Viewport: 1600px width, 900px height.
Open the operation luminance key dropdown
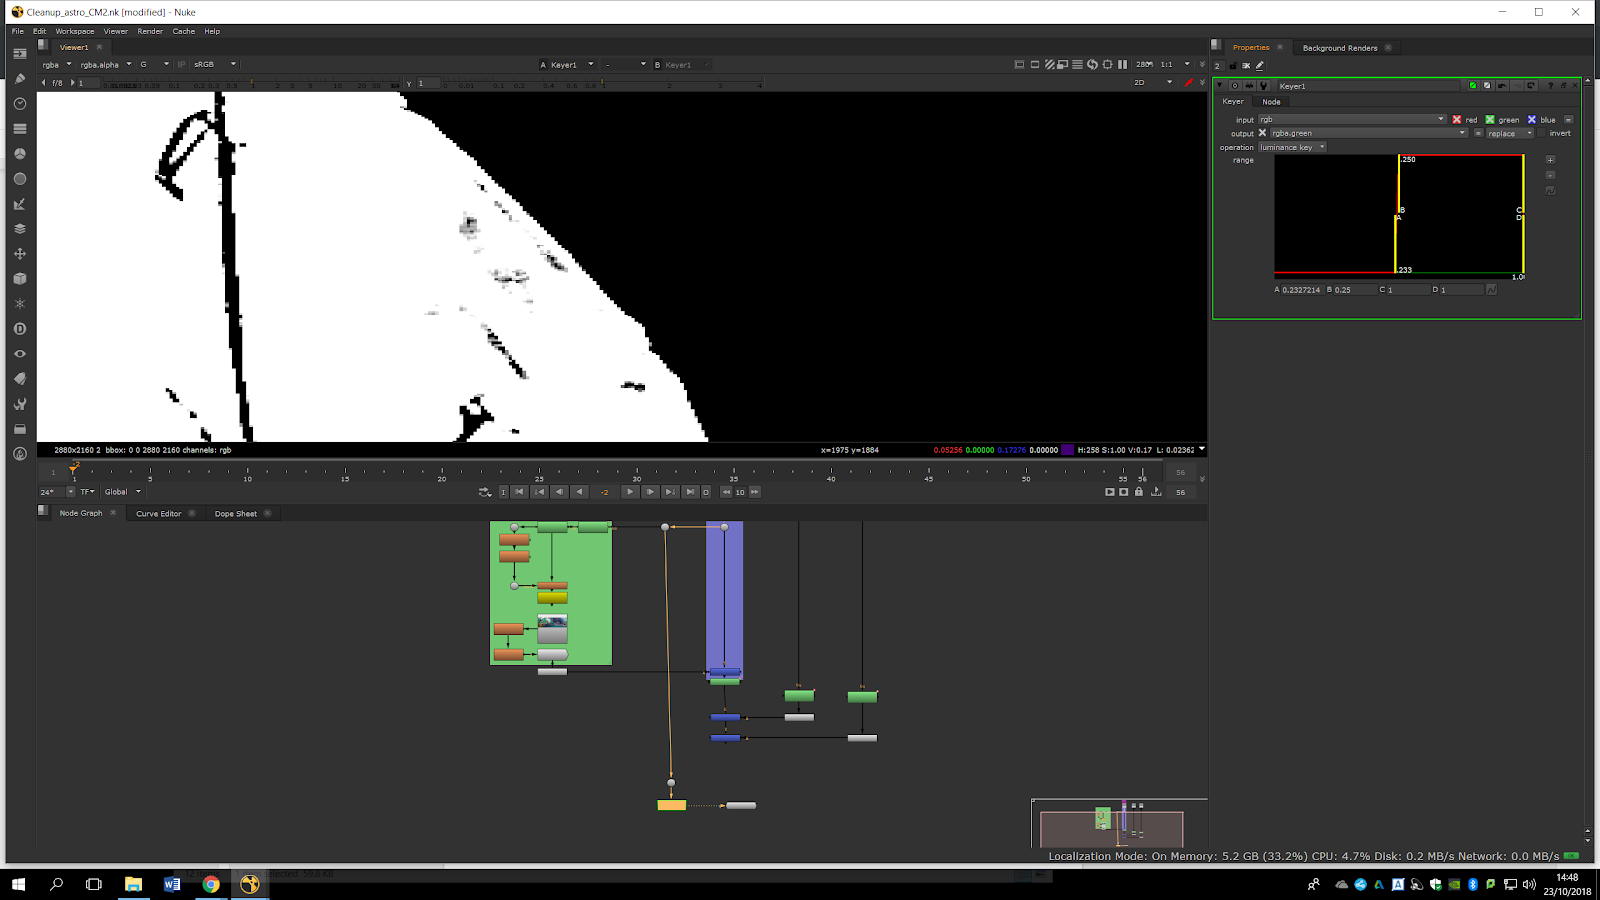click(1292, 147)
